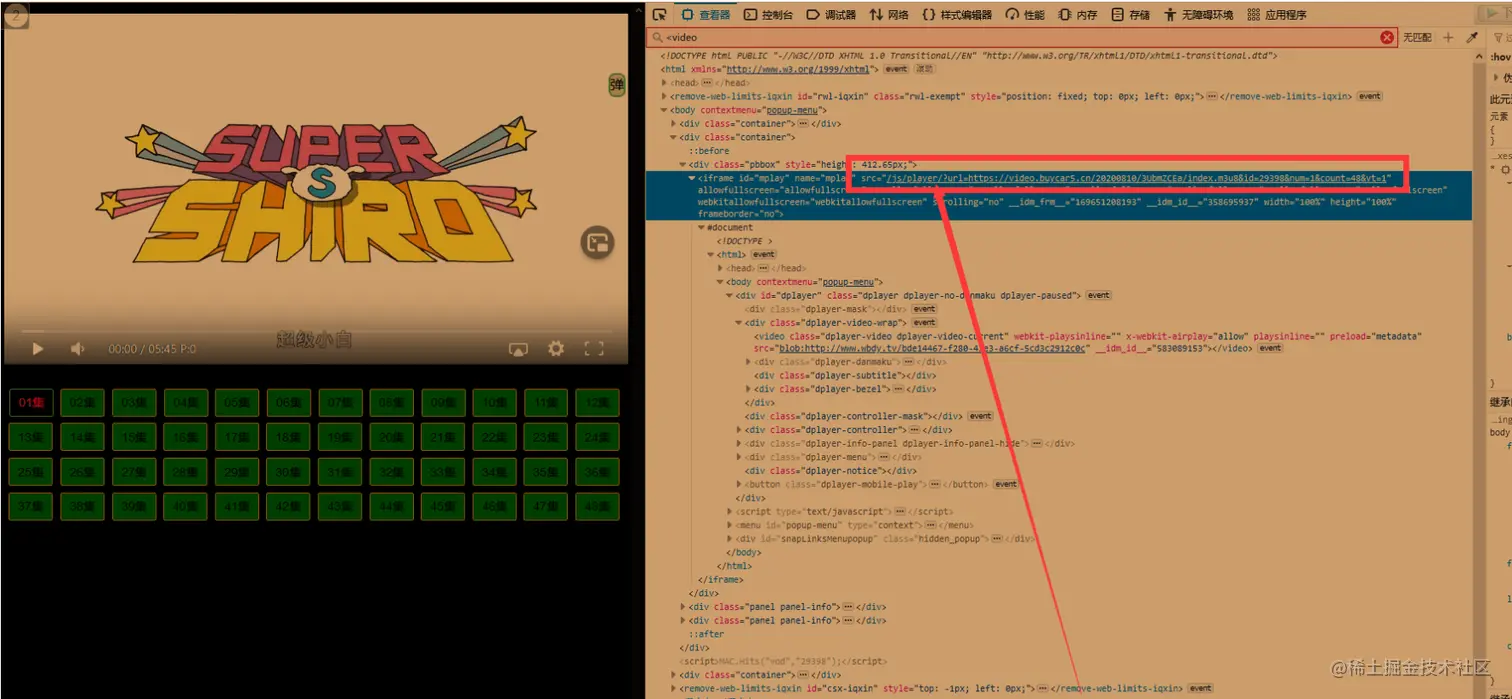Expand the menu id popup-menu node
Viewport: 1512px width, 699px height.
coord(729,525)
